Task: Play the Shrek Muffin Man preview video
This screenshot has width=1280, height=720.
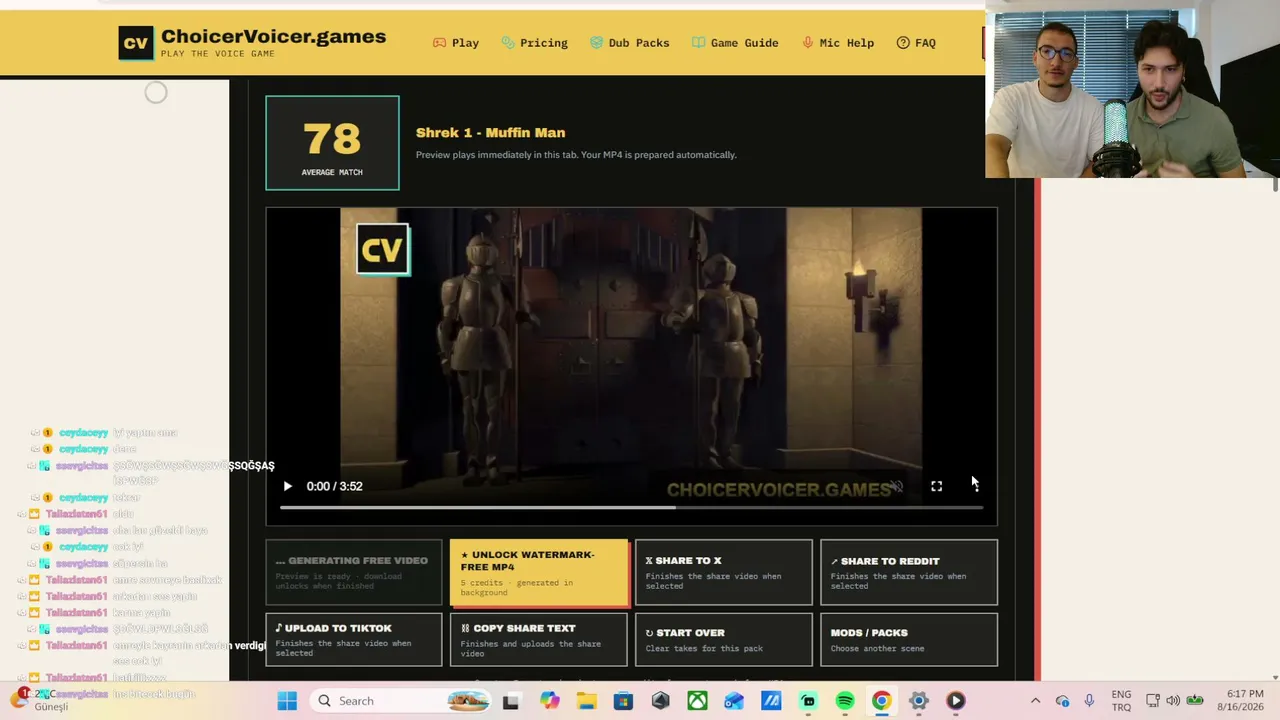Action: point(287,486)
